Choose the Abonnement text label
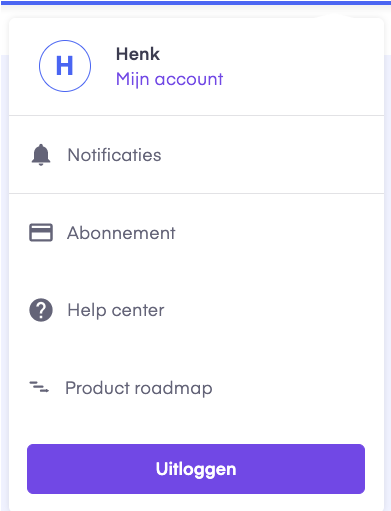The height and width of the screenshot is (511, 391). [x=121, y=233]
